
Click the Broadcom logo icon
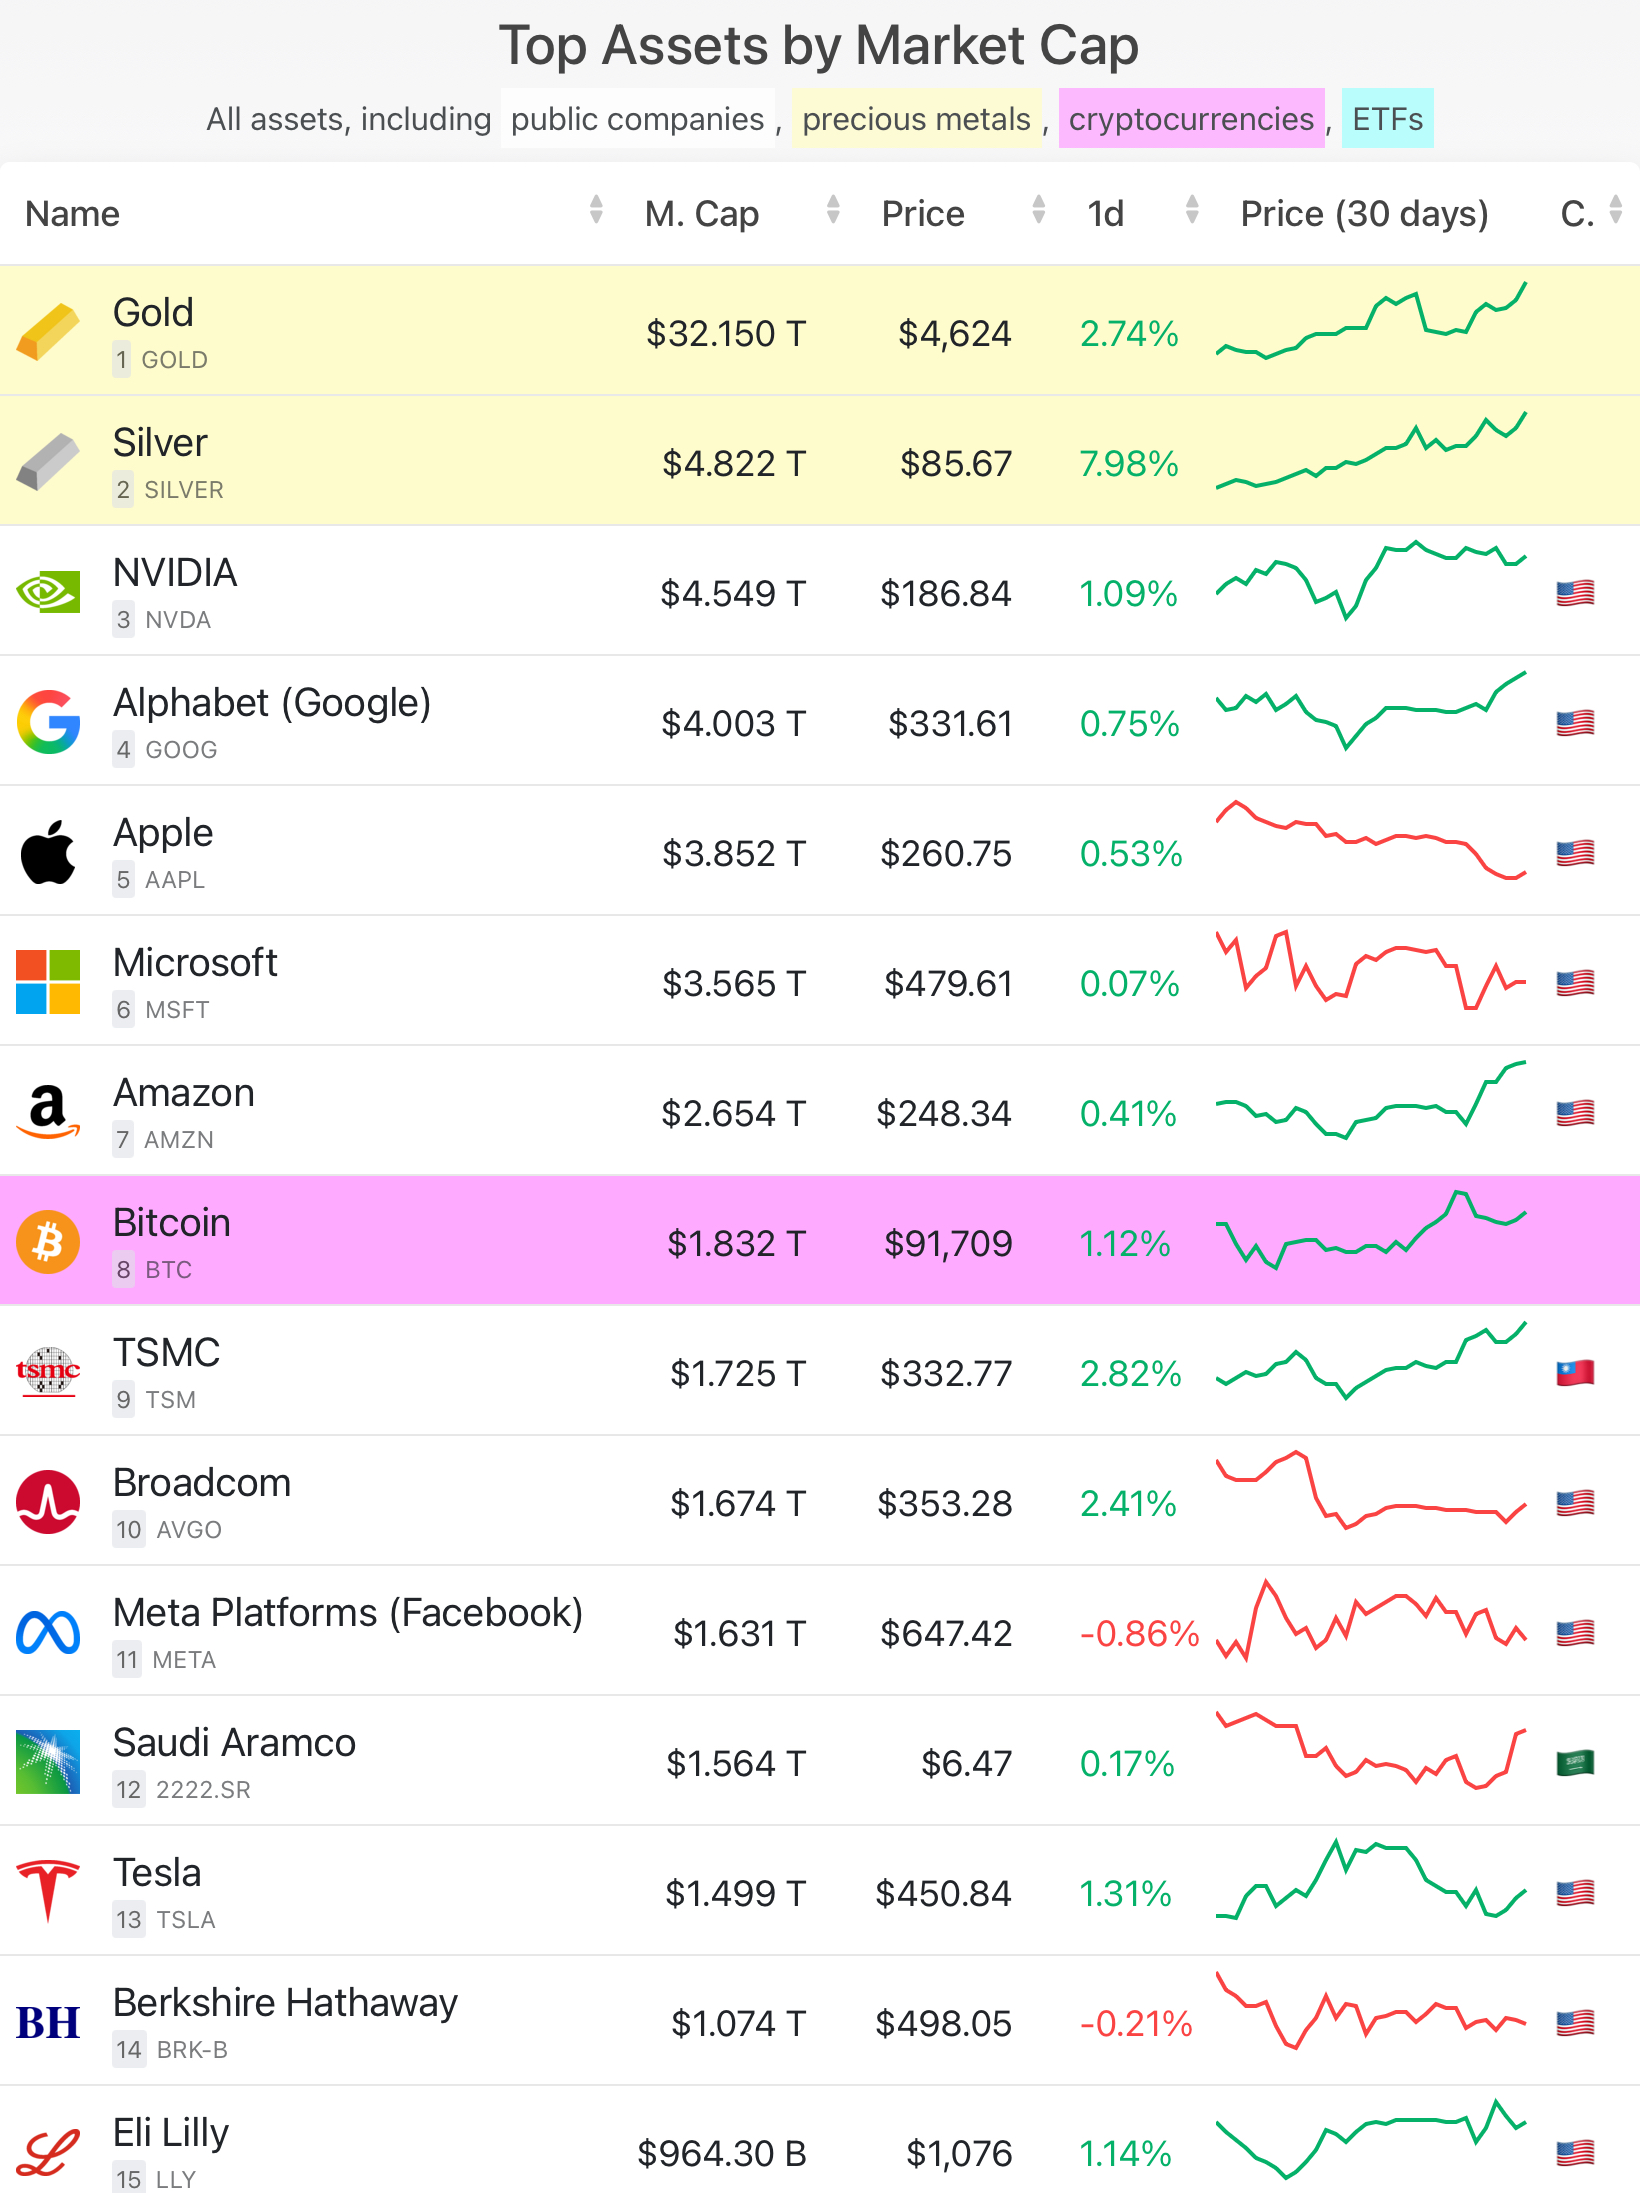(48, 1502)
